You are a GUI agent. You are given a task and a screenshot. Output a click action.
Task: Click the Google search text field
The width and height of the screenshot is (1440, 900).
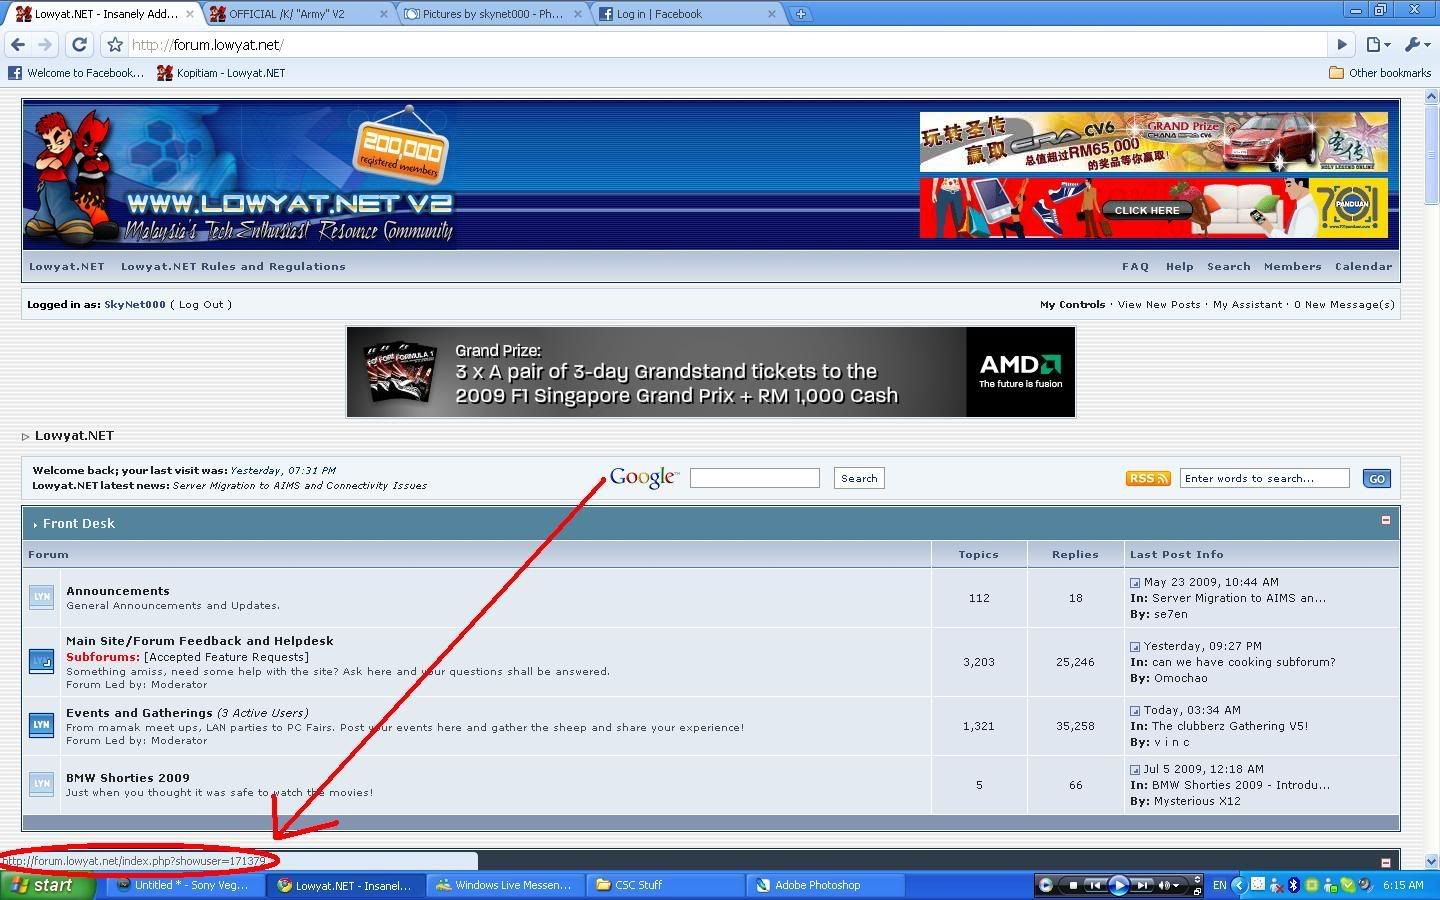pyautogui.click(x=754, y=478)
